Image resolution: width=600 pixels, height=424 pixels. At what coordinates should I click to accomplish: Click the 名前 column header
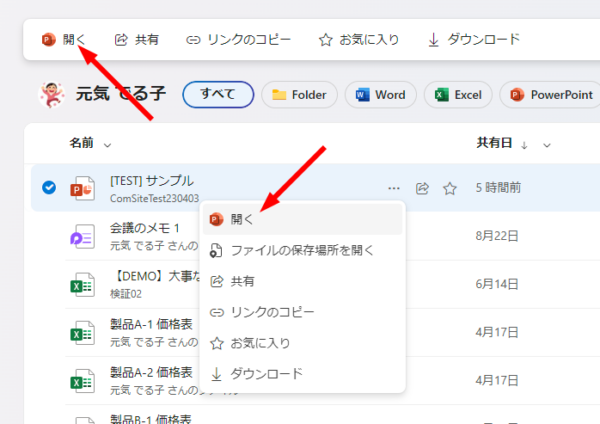pos(82,143)
